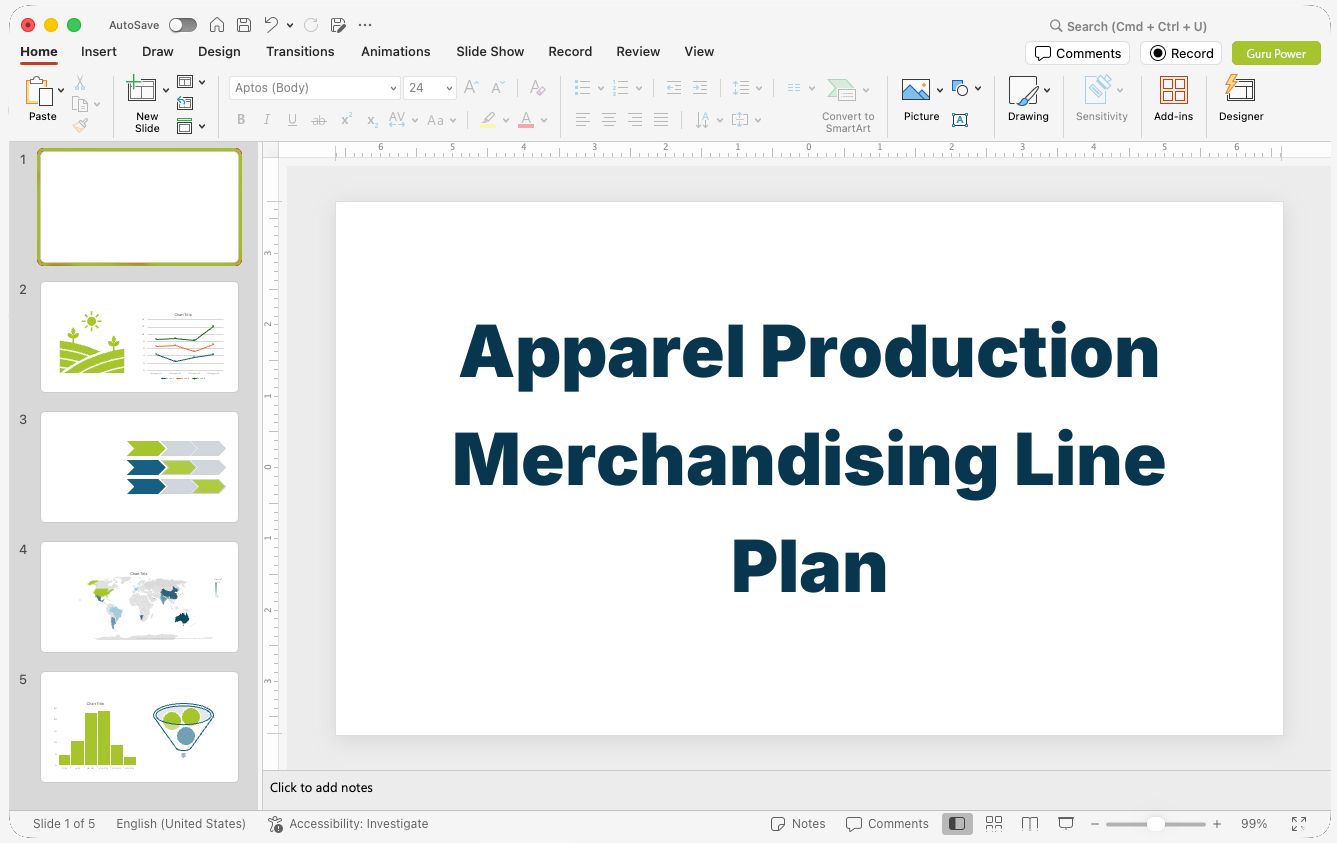Screen dimensions: 1337x843
Task: Click the red font color swatch
Action: [x=526, y=120]
